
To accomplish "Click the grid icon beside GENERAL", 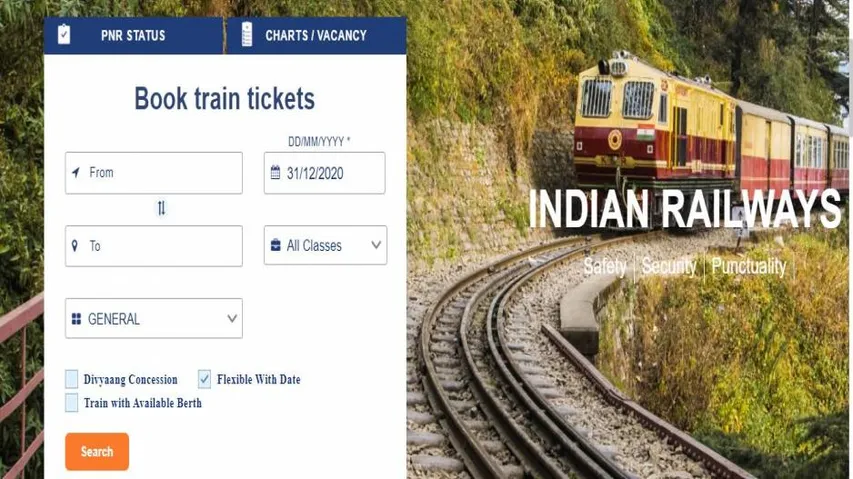I will click(76, 319).
